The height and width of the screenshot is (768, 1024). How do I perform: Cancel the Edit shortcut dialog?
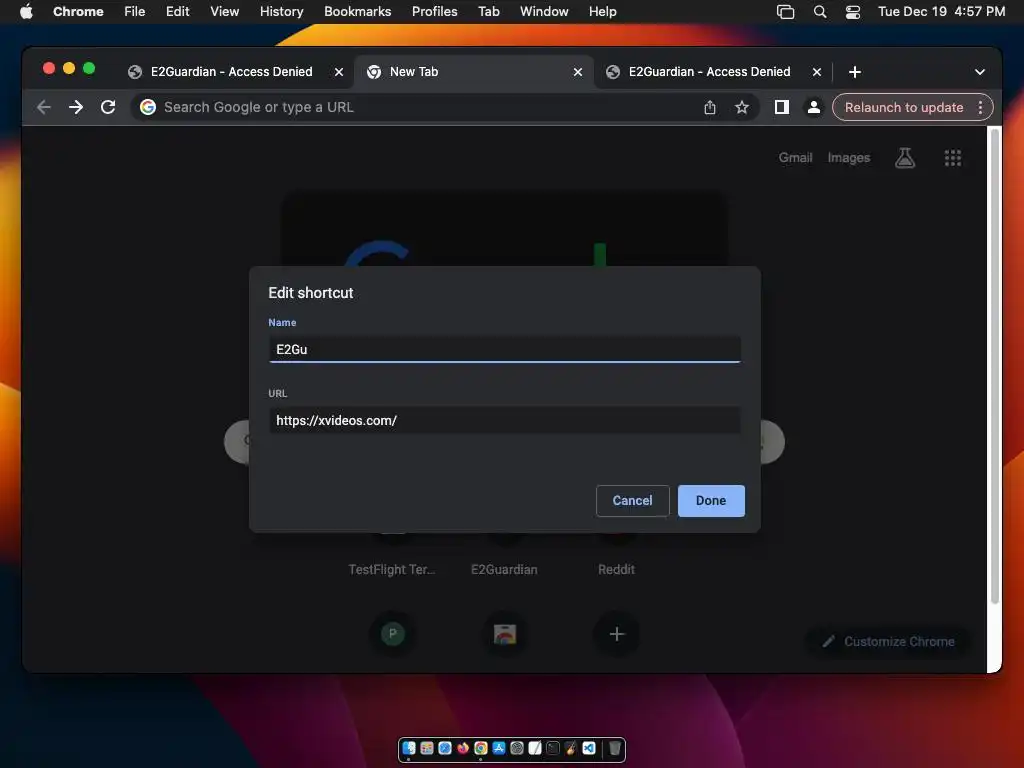(x=632, y=500)
